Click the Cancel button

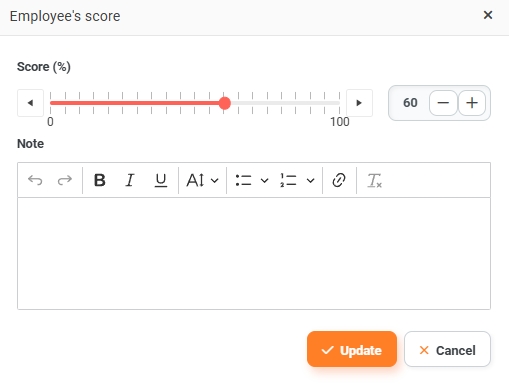coord(447,349)
